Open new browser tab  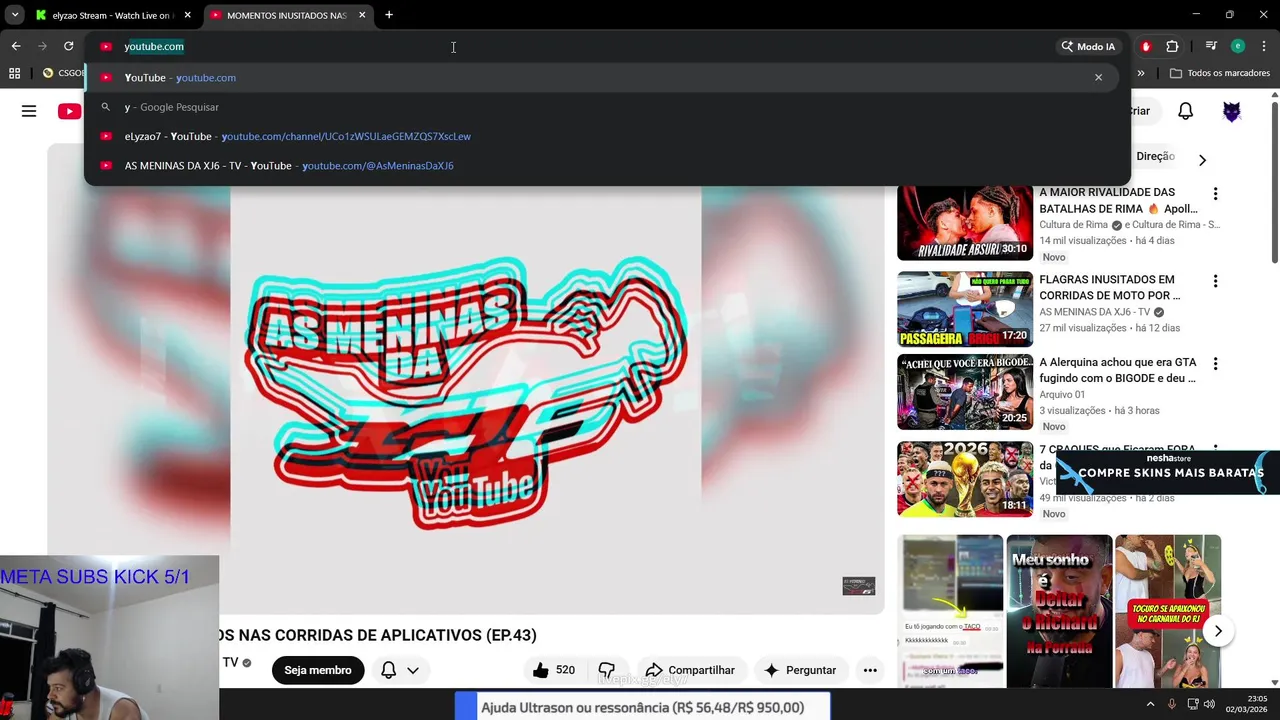[x=389, y=15]
